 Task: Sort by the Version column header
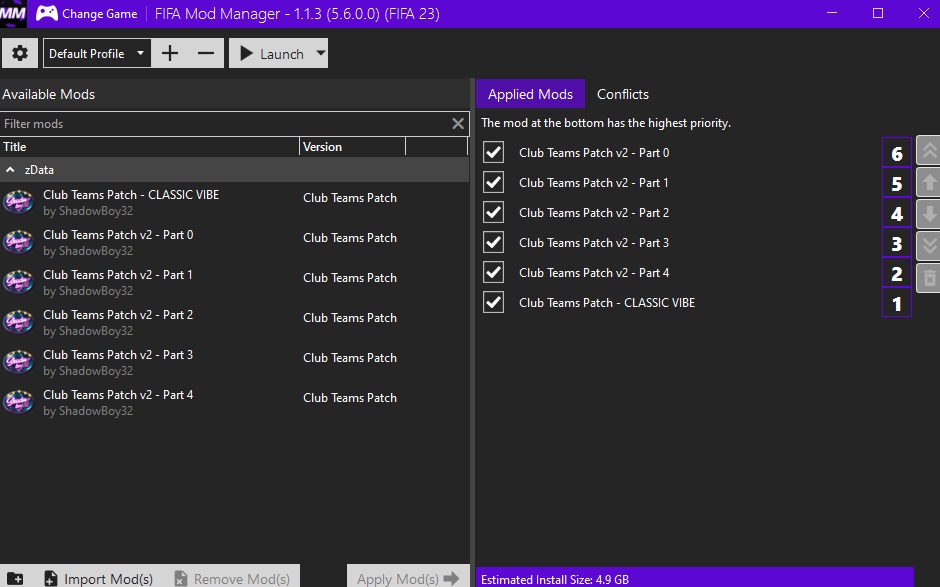(352, 146)
